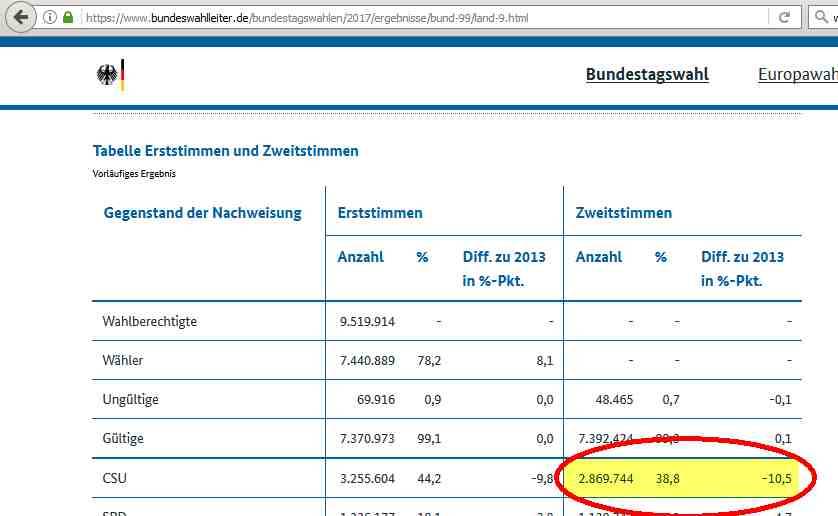
Task: Click the Vorläufiges Ergebnis subtitle text
Action: [x=134, y=173]
